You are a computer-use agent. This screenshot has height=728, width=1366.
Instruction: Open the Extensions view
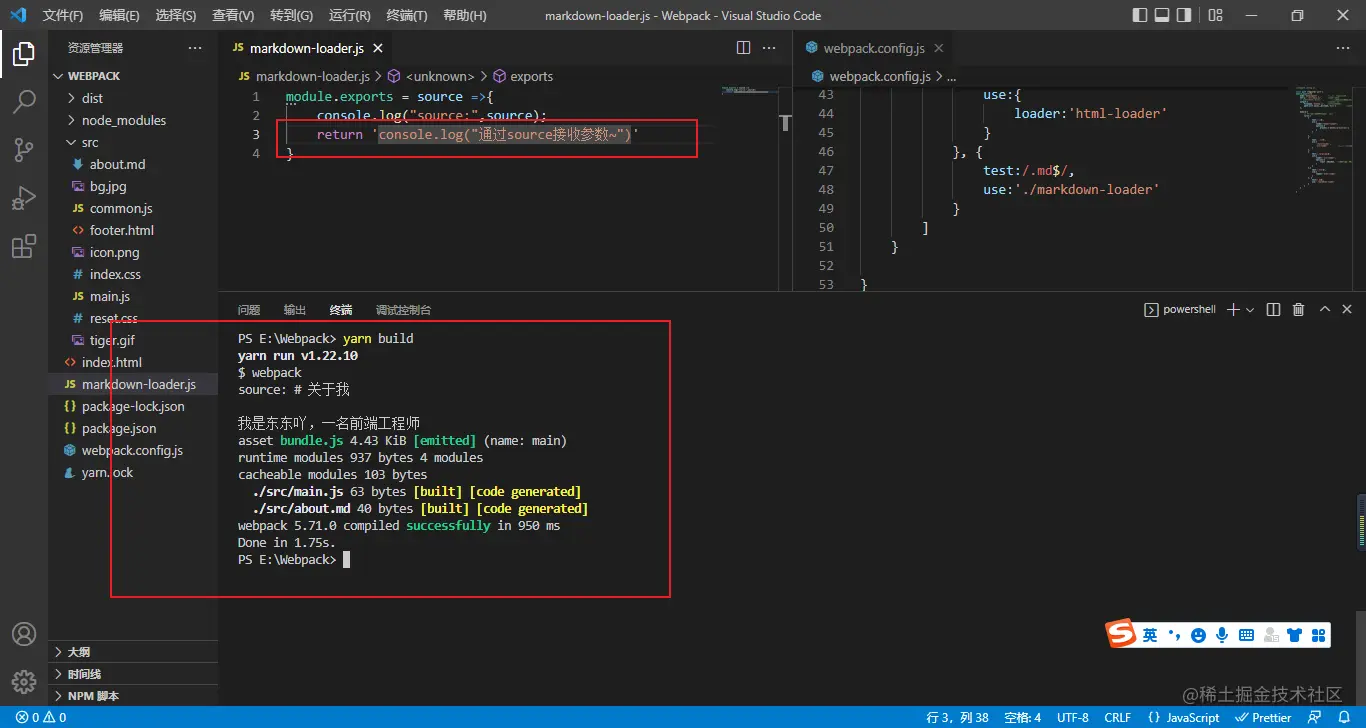pos(24,246)
